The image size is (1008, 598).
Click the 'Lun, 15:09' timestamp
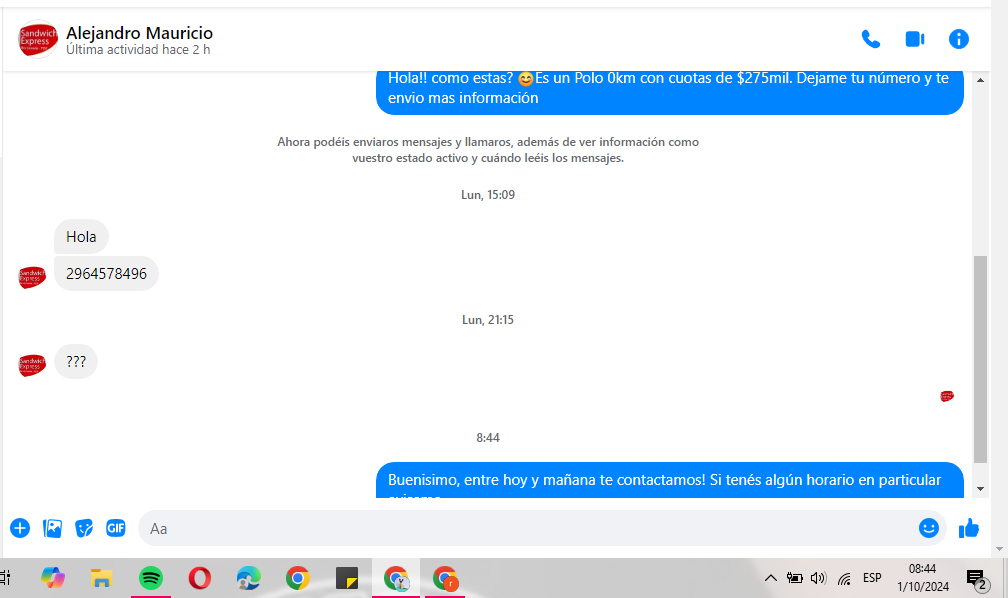[488, 195]
